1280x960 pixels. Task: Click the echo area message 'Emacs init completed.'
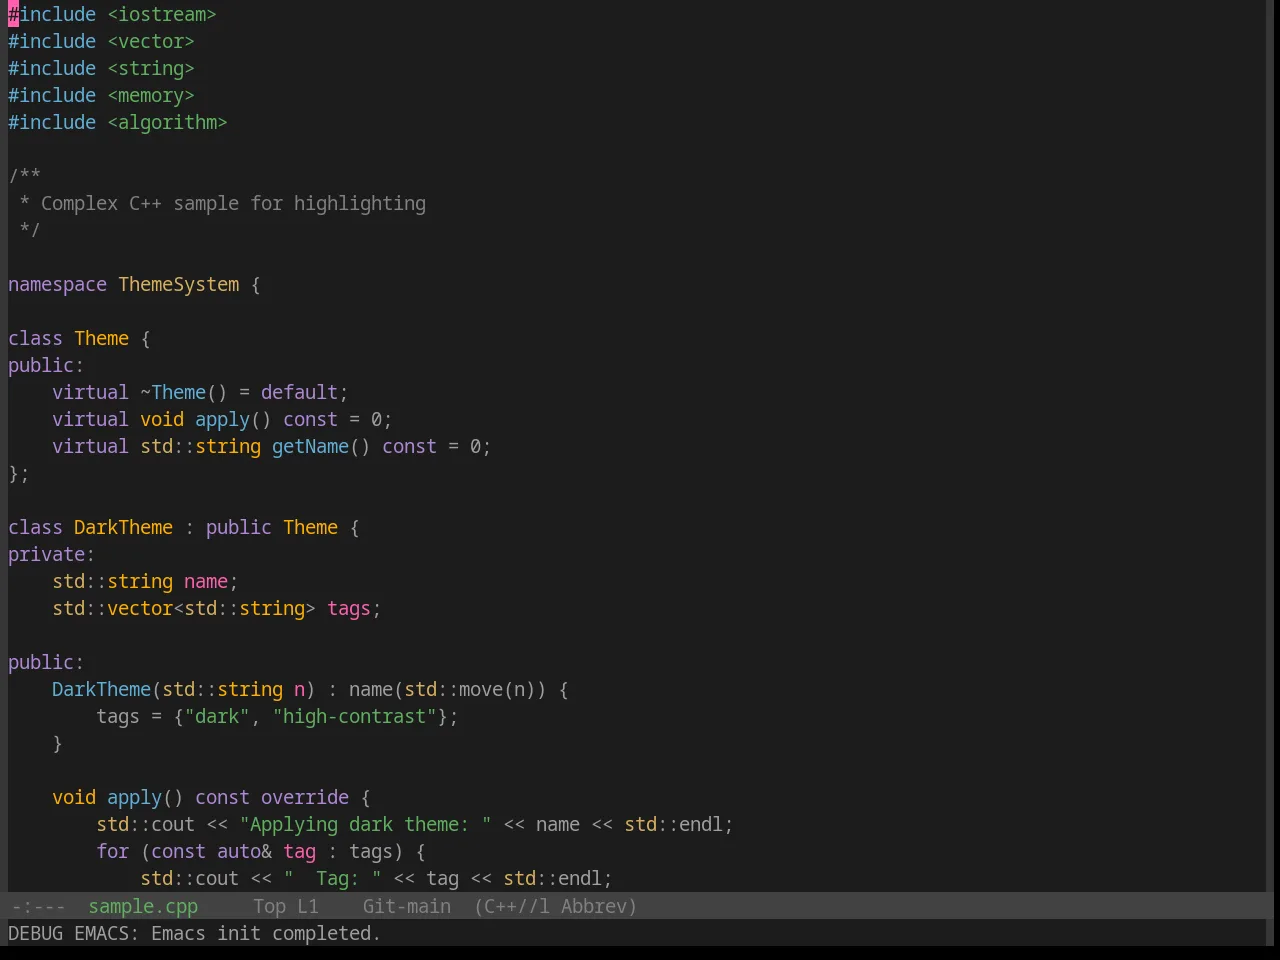click(x=266, y=933)
